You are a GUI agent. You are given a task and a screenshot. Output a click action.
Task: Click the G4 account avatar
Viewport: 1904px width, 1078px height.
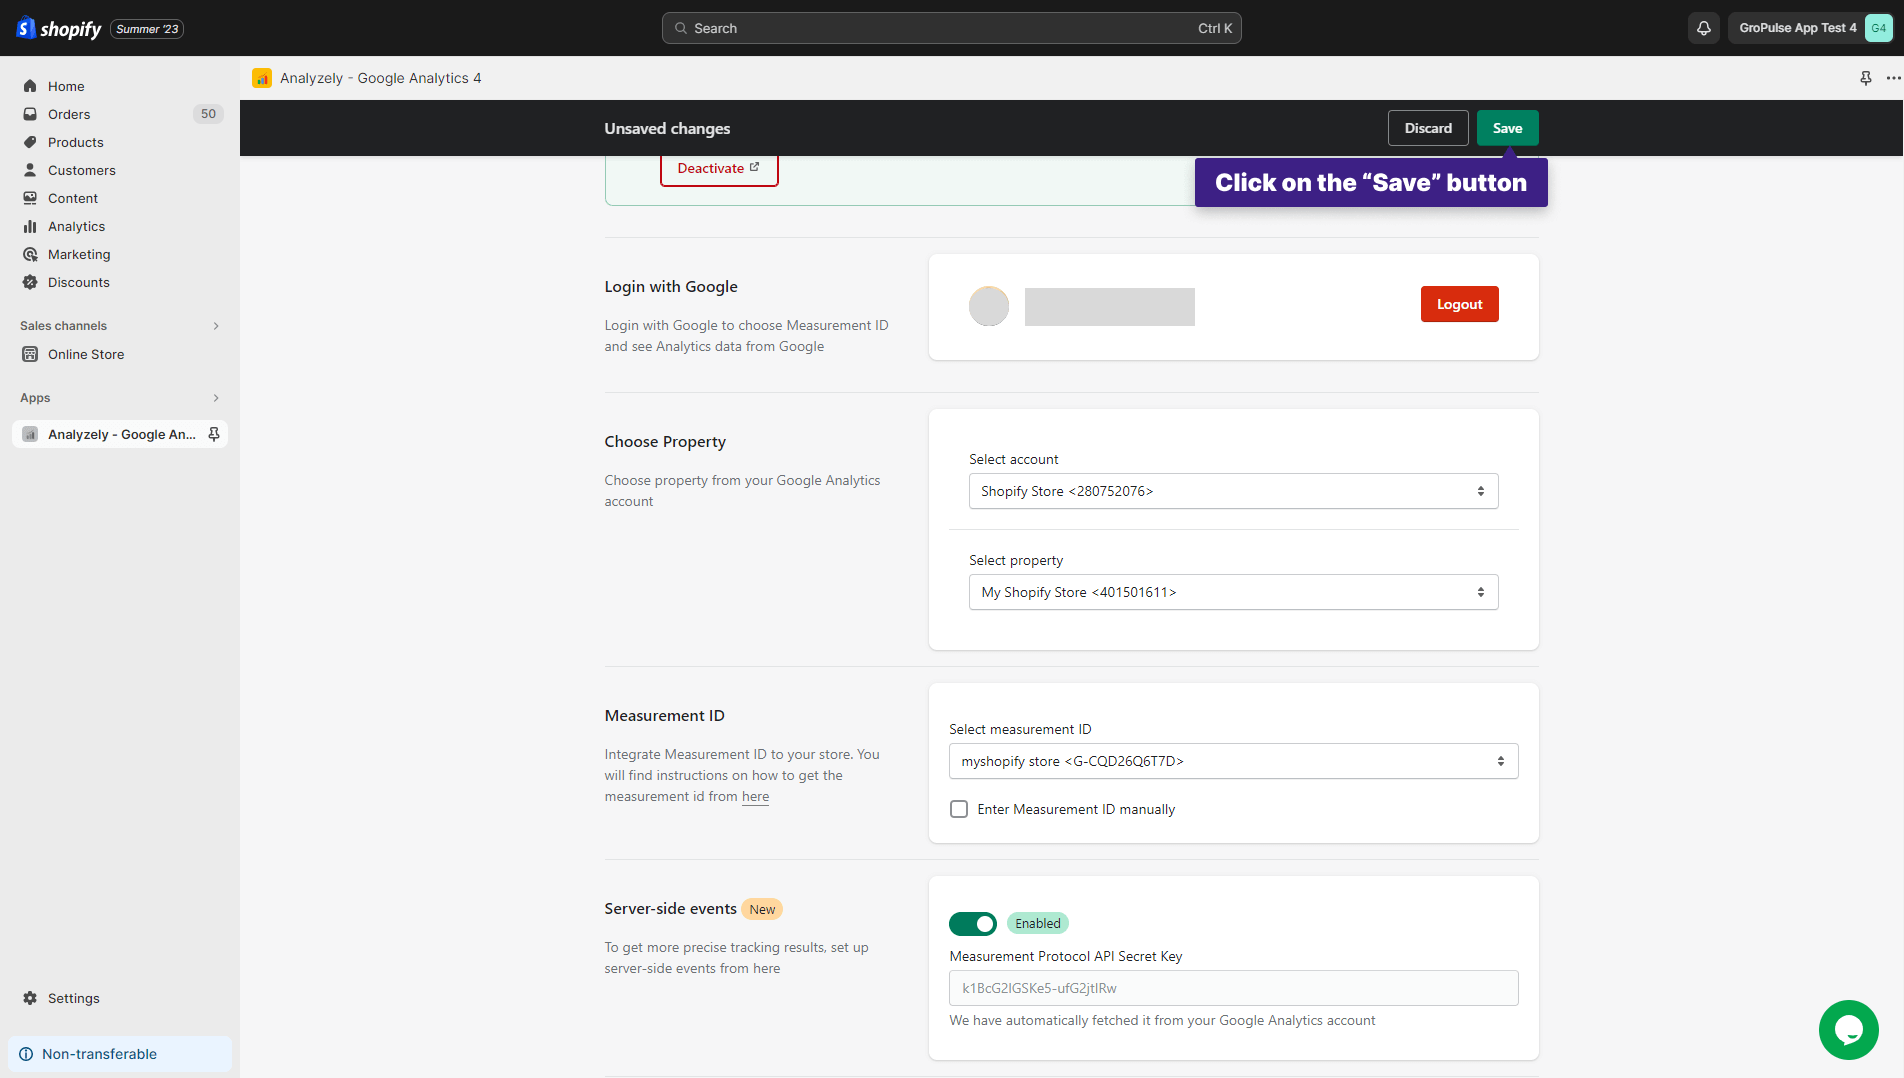click(1878, 28)
